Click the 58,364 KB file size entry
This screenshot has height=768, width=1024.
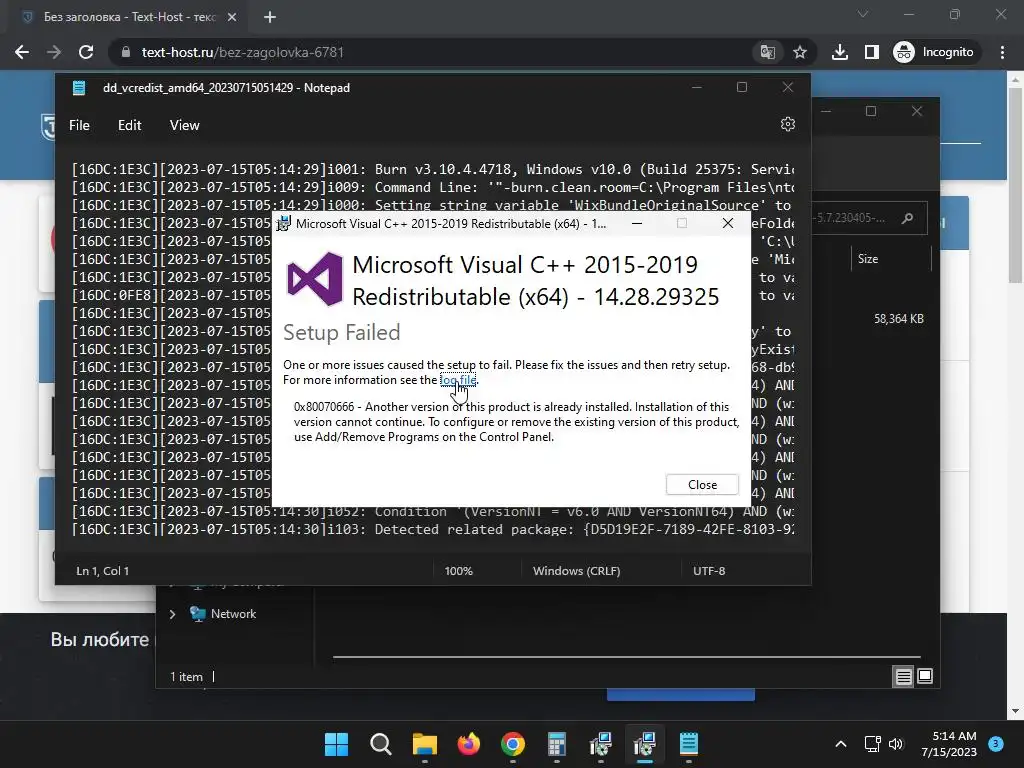[899, 319]
